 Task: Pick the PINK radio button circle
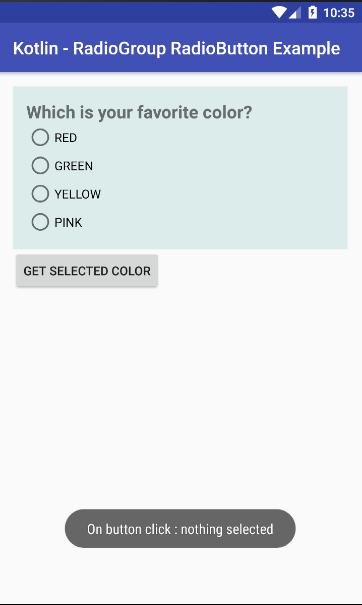(40, 222)
